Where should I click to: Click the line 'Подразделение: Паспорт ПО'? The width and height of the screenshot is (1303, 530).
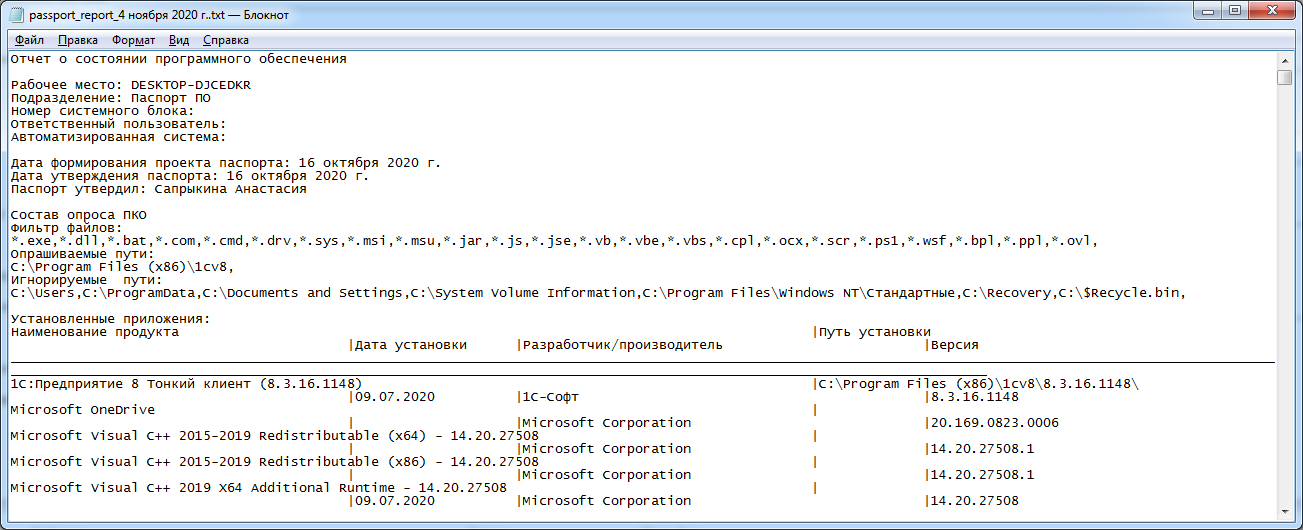pos(110,98)
